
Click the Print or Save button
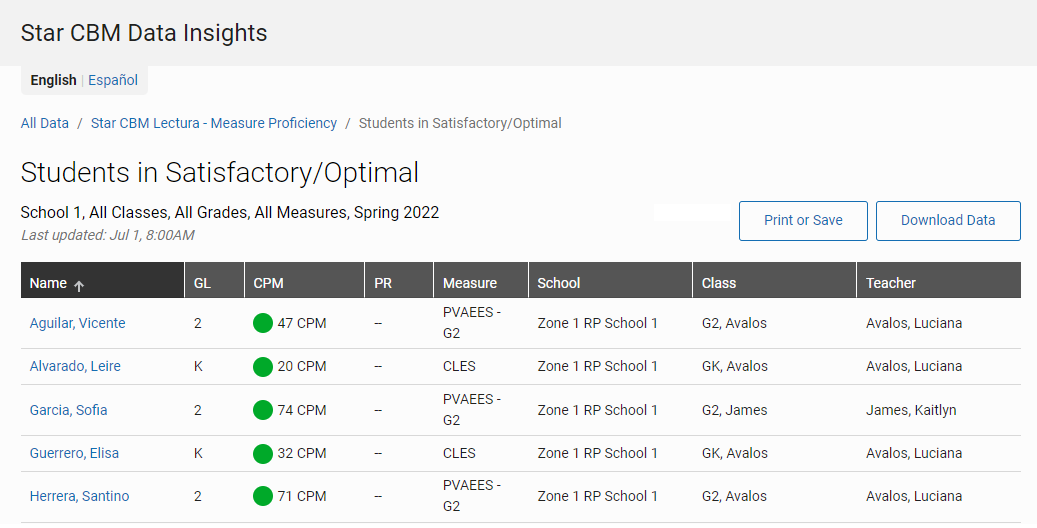point(803,220)
